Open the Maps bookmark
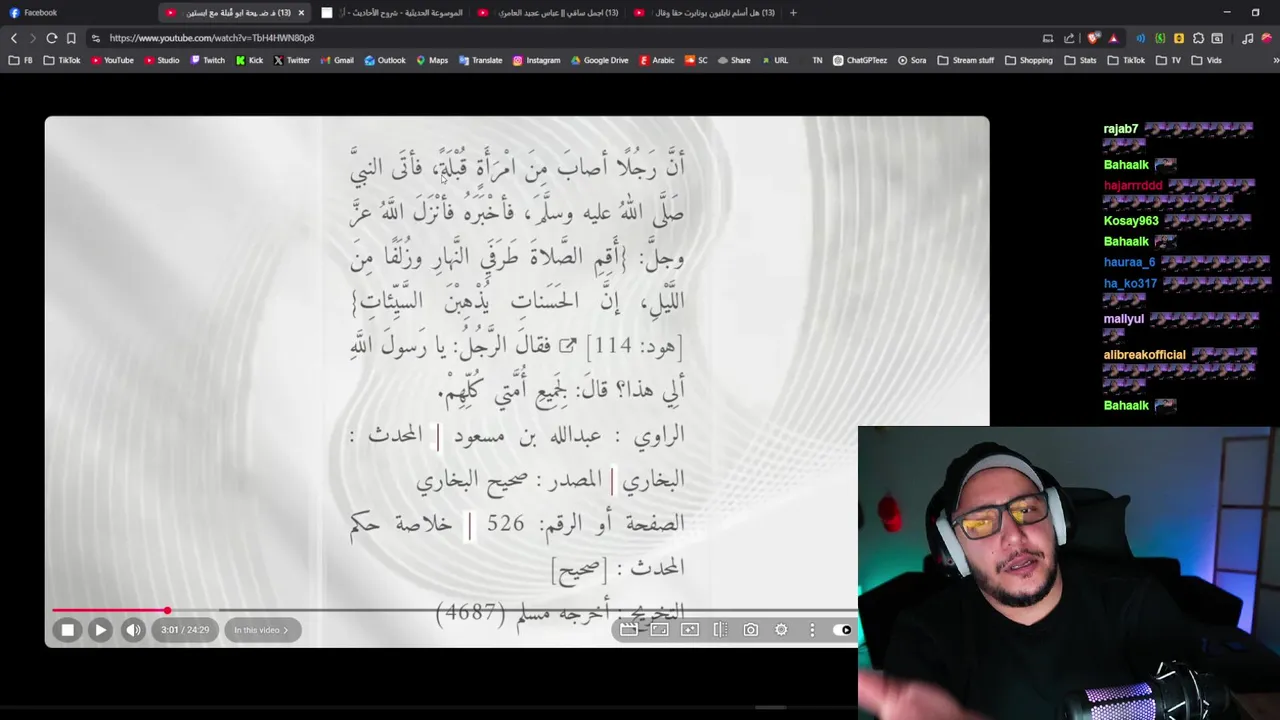The image size is (1280, 720). pos(432,60)
